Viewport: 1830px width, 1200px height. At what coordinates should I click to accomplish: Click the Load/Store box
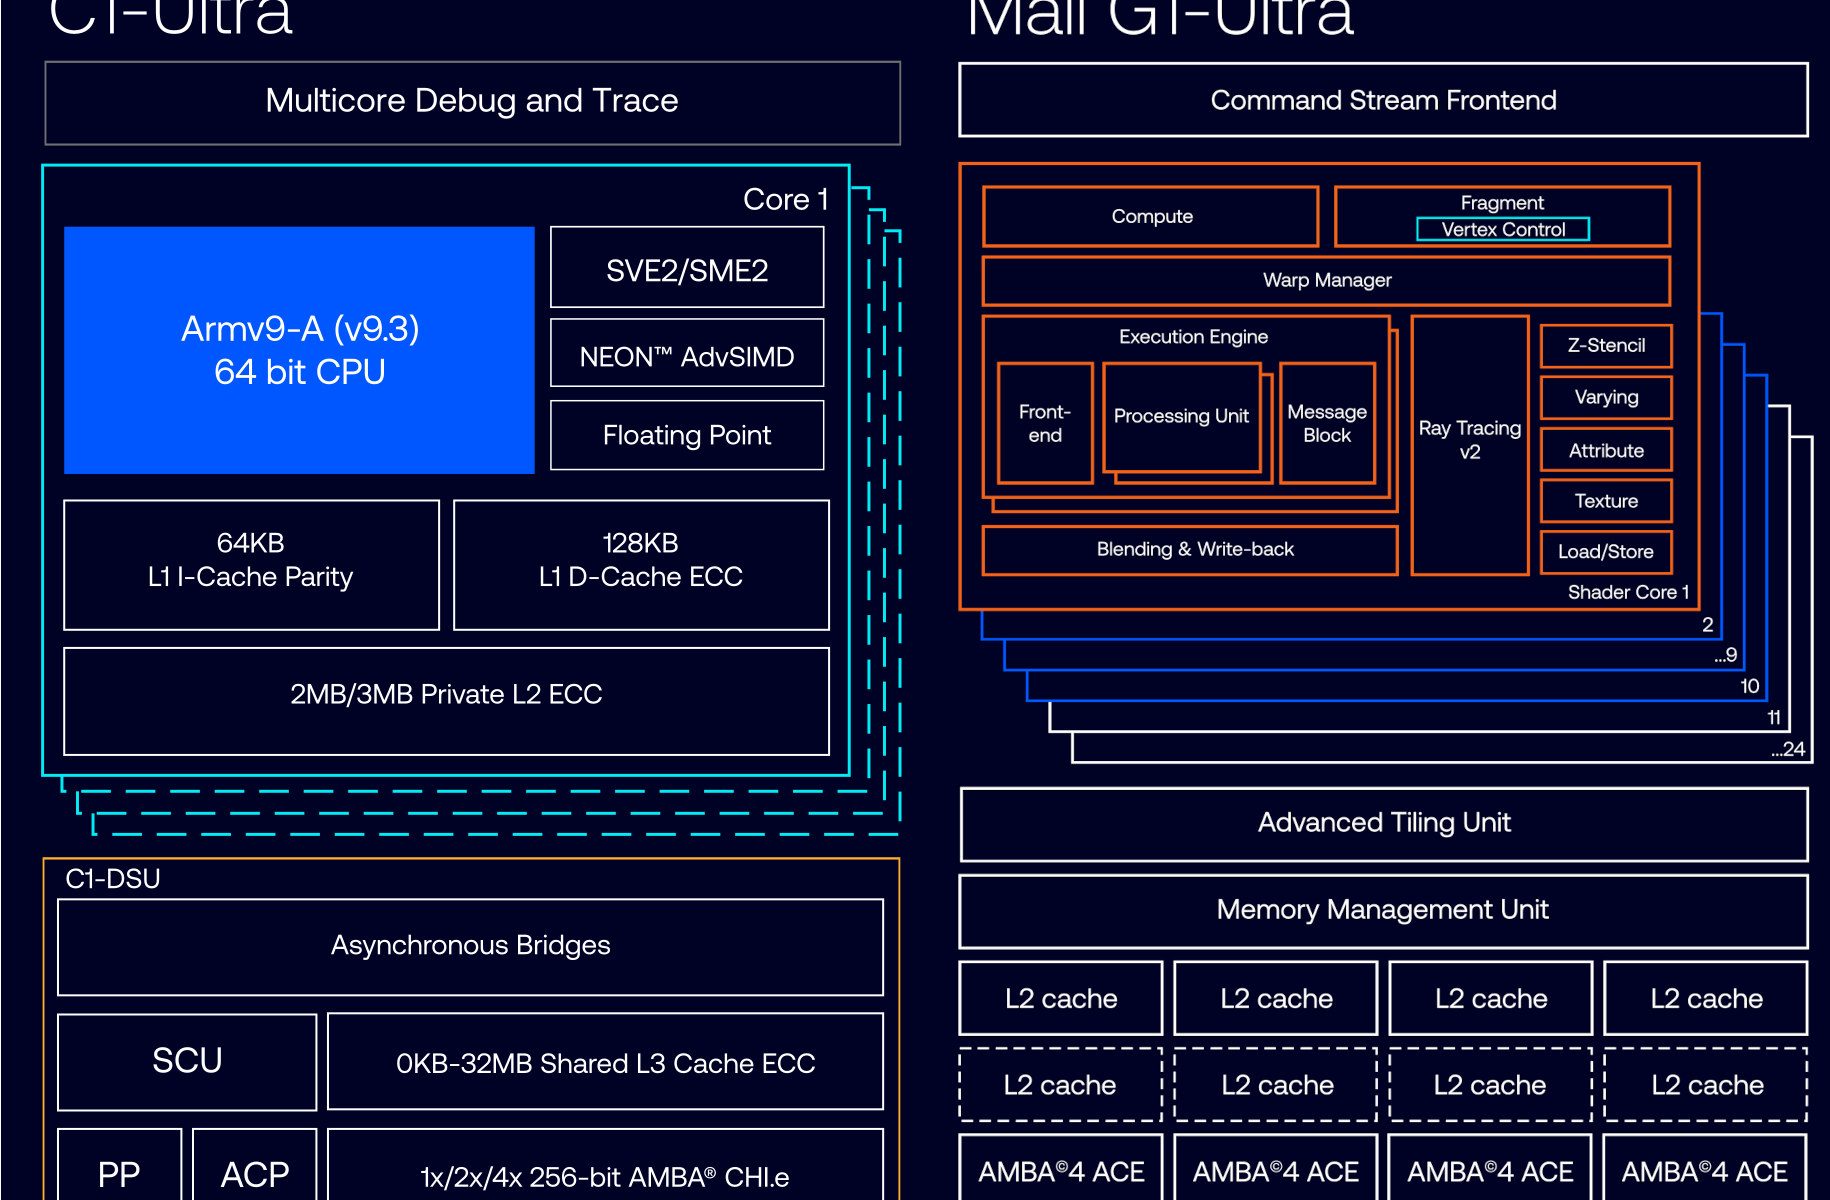(1606, 552)
